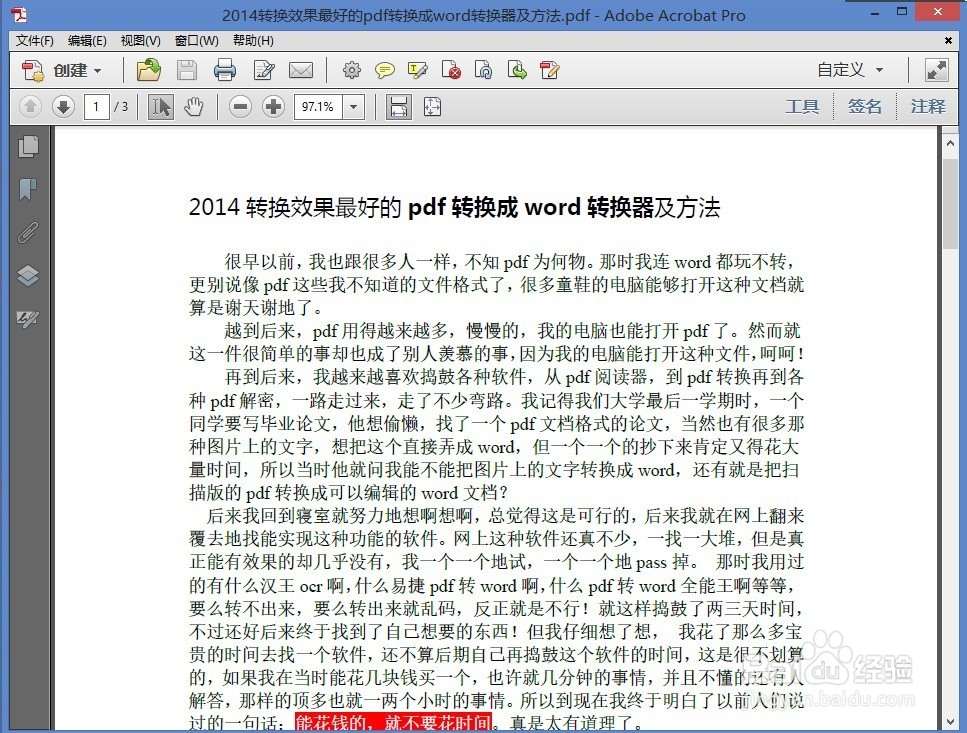Send file by email envelope icon

coord(301,70)
